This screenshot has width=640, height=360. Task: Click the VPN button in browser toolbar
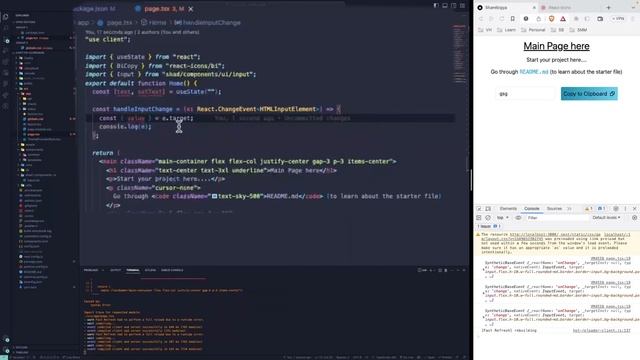(618, 19)
